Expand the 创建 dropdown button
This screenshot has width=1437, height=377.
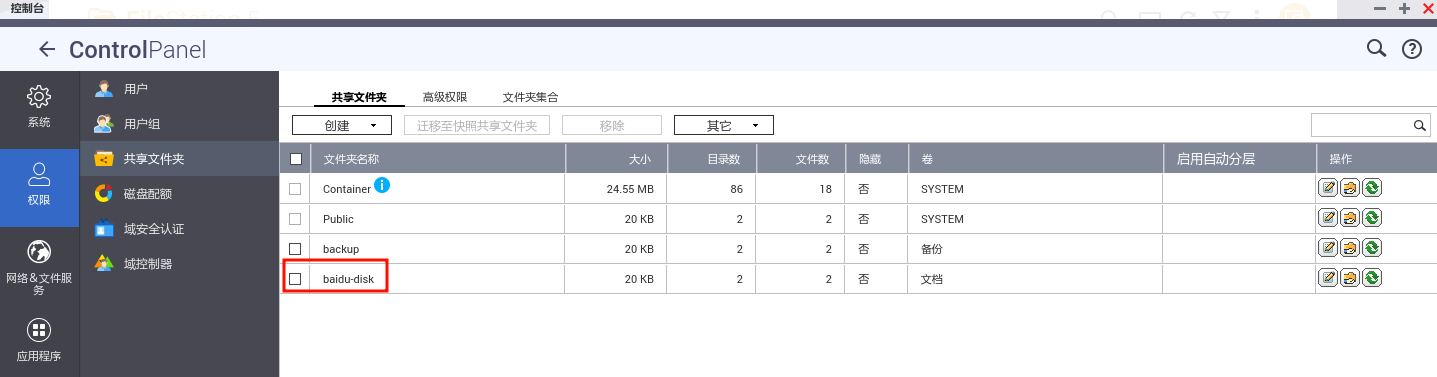click(x=342, y=125)
